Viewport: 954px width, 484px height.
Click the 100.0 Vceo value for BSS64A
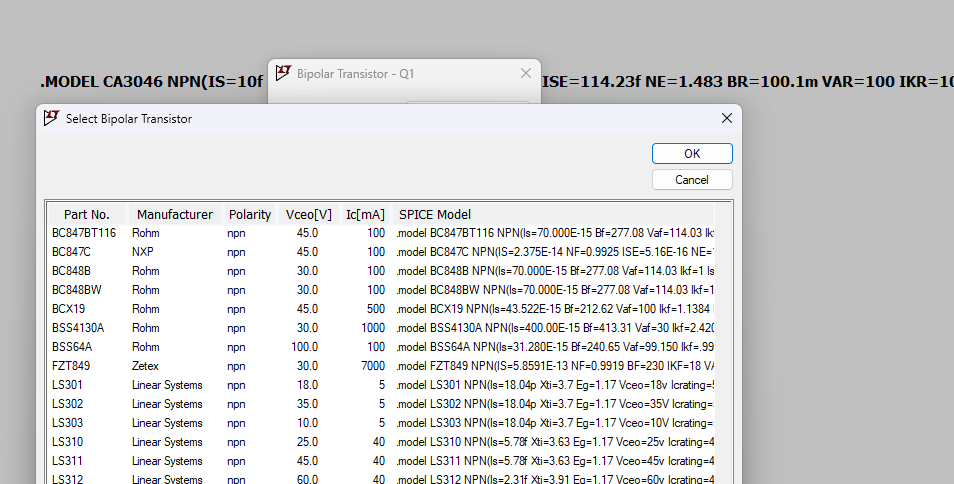304,347
